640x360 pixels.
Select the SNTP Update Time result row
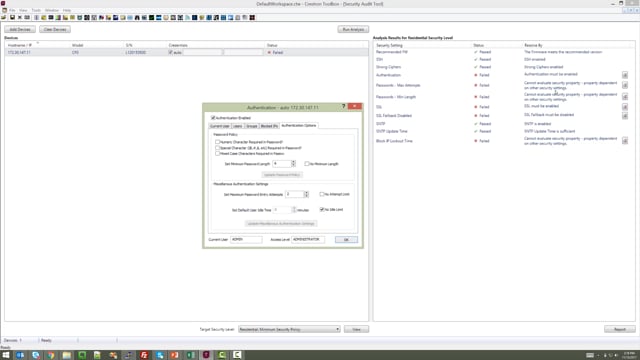(x=504, y=131)
